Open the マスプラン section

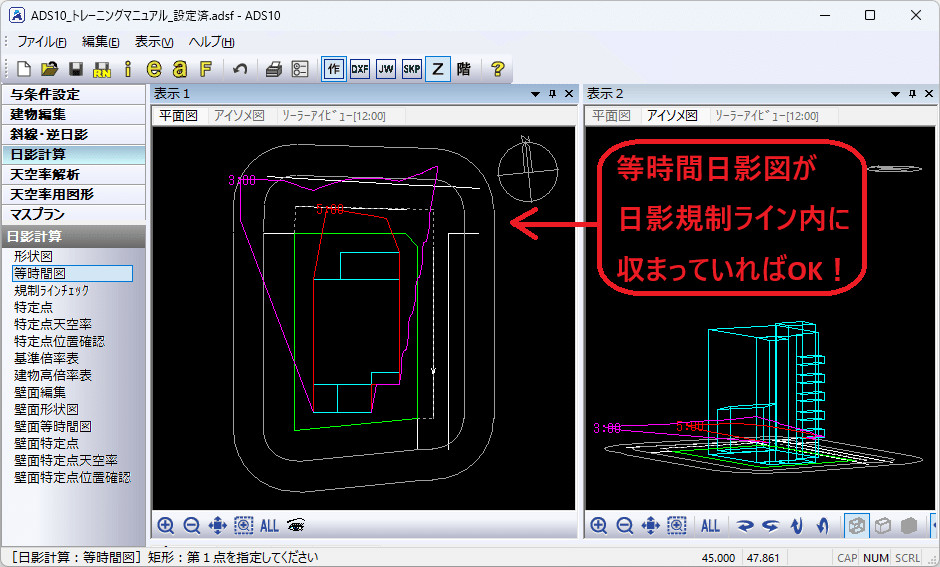(74, 215)
